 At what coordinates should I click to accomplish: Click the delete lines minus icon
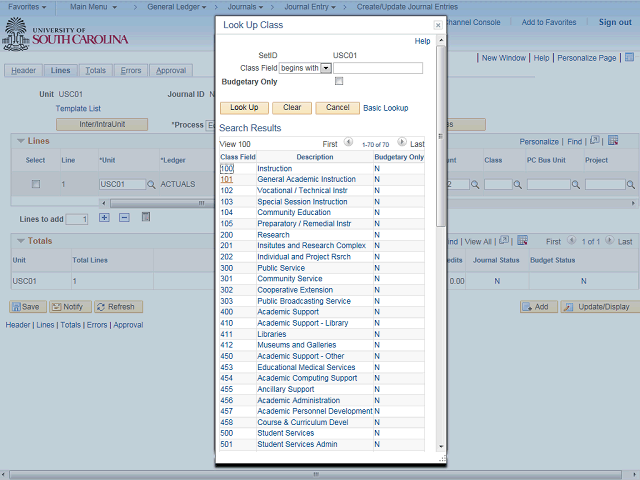point(124,218)
